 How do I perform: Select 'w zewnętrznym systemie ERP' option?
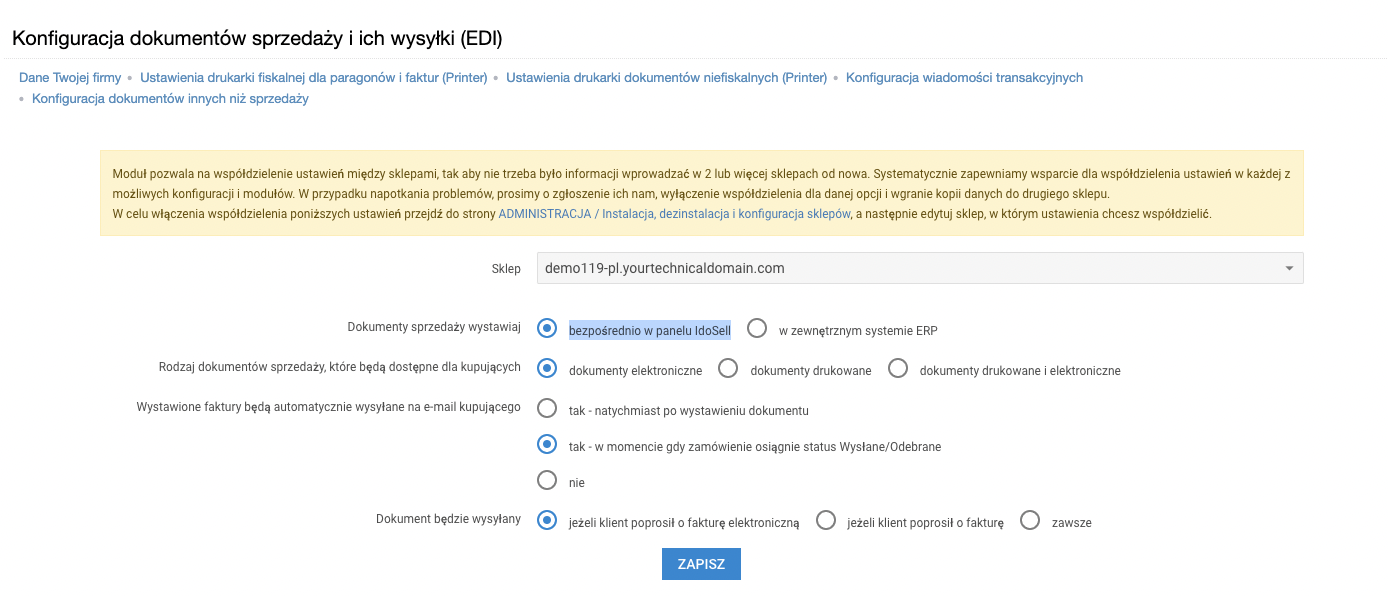point(757,328)
